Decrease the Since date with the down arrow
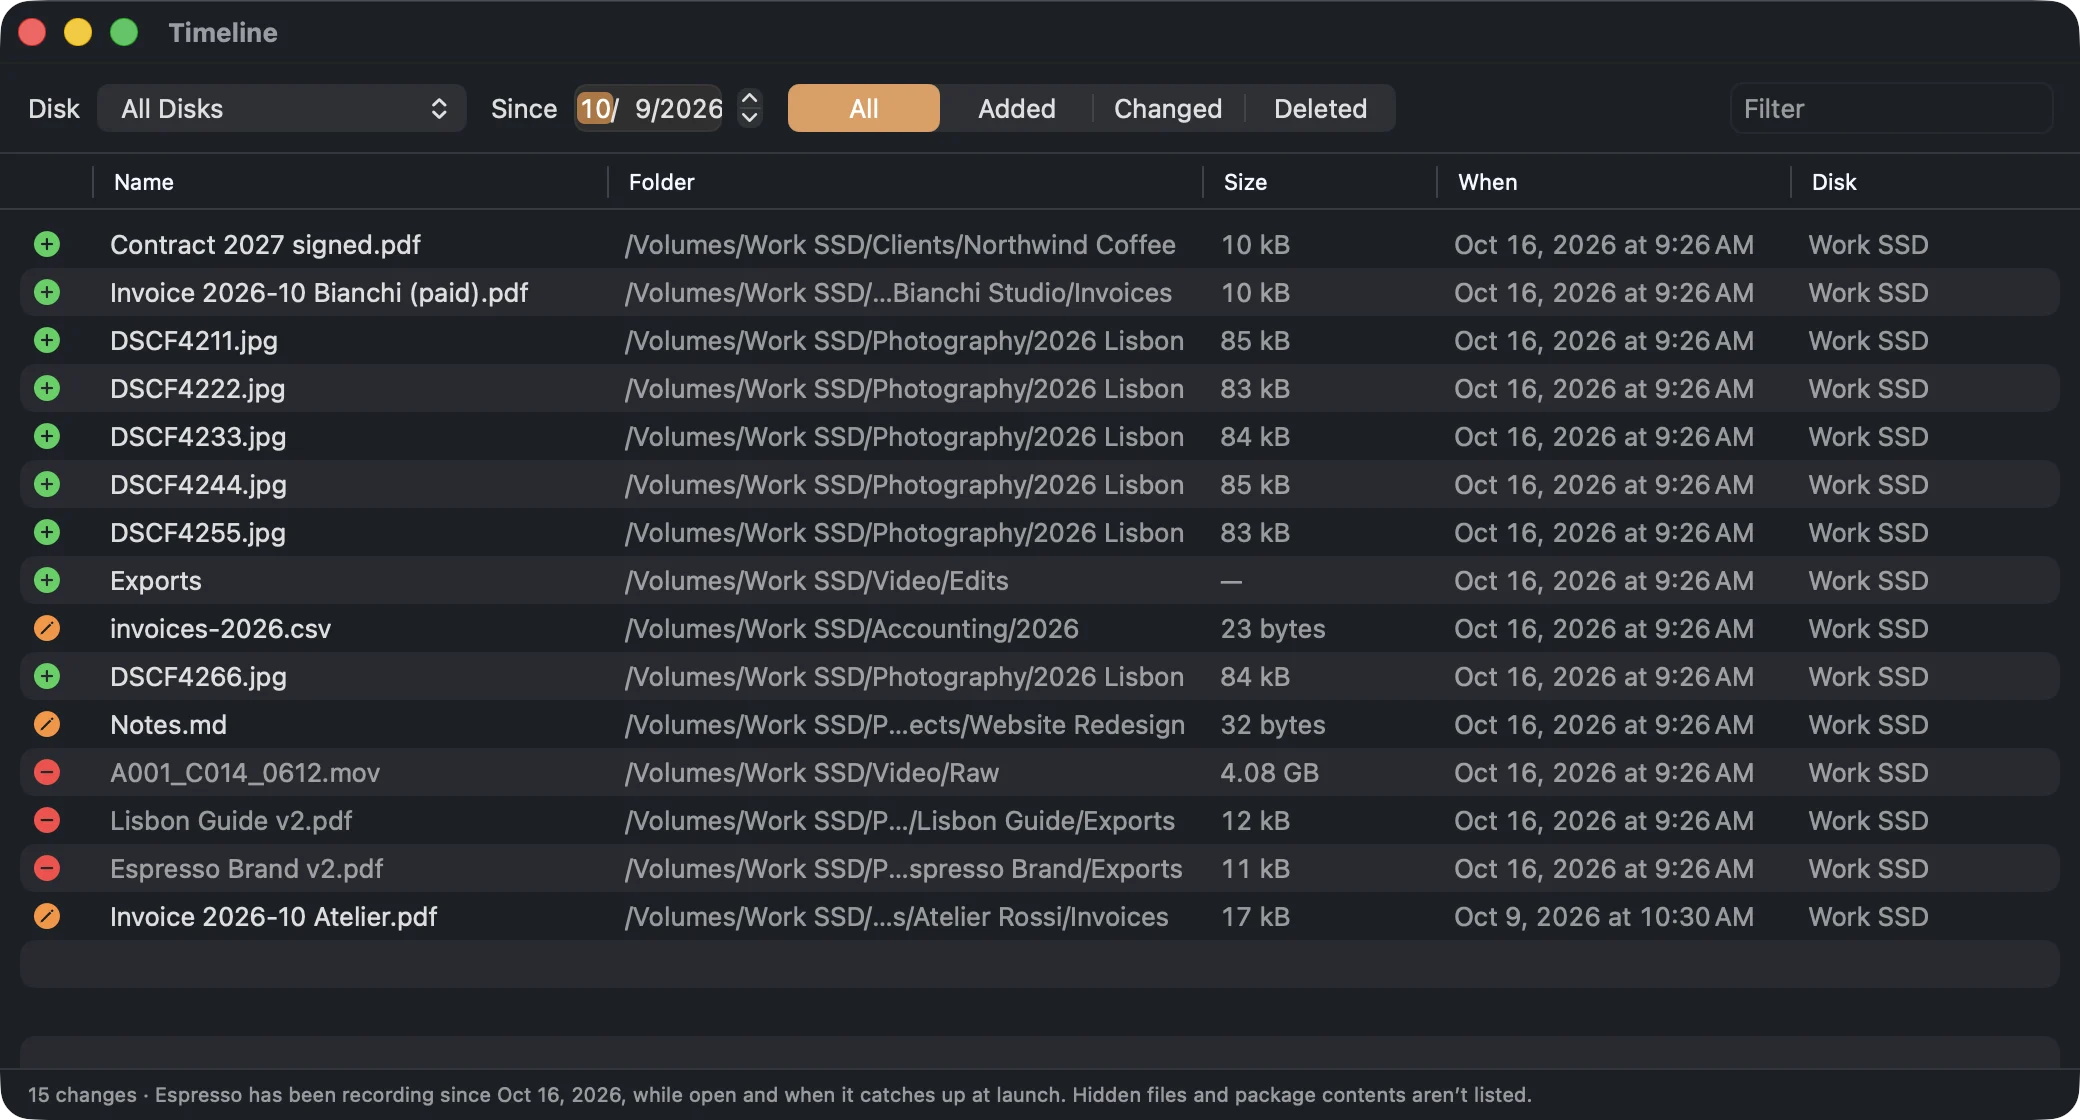The width and height of the screenshot is (2080, 1120). pyautogui.click(x=749, y=118)
